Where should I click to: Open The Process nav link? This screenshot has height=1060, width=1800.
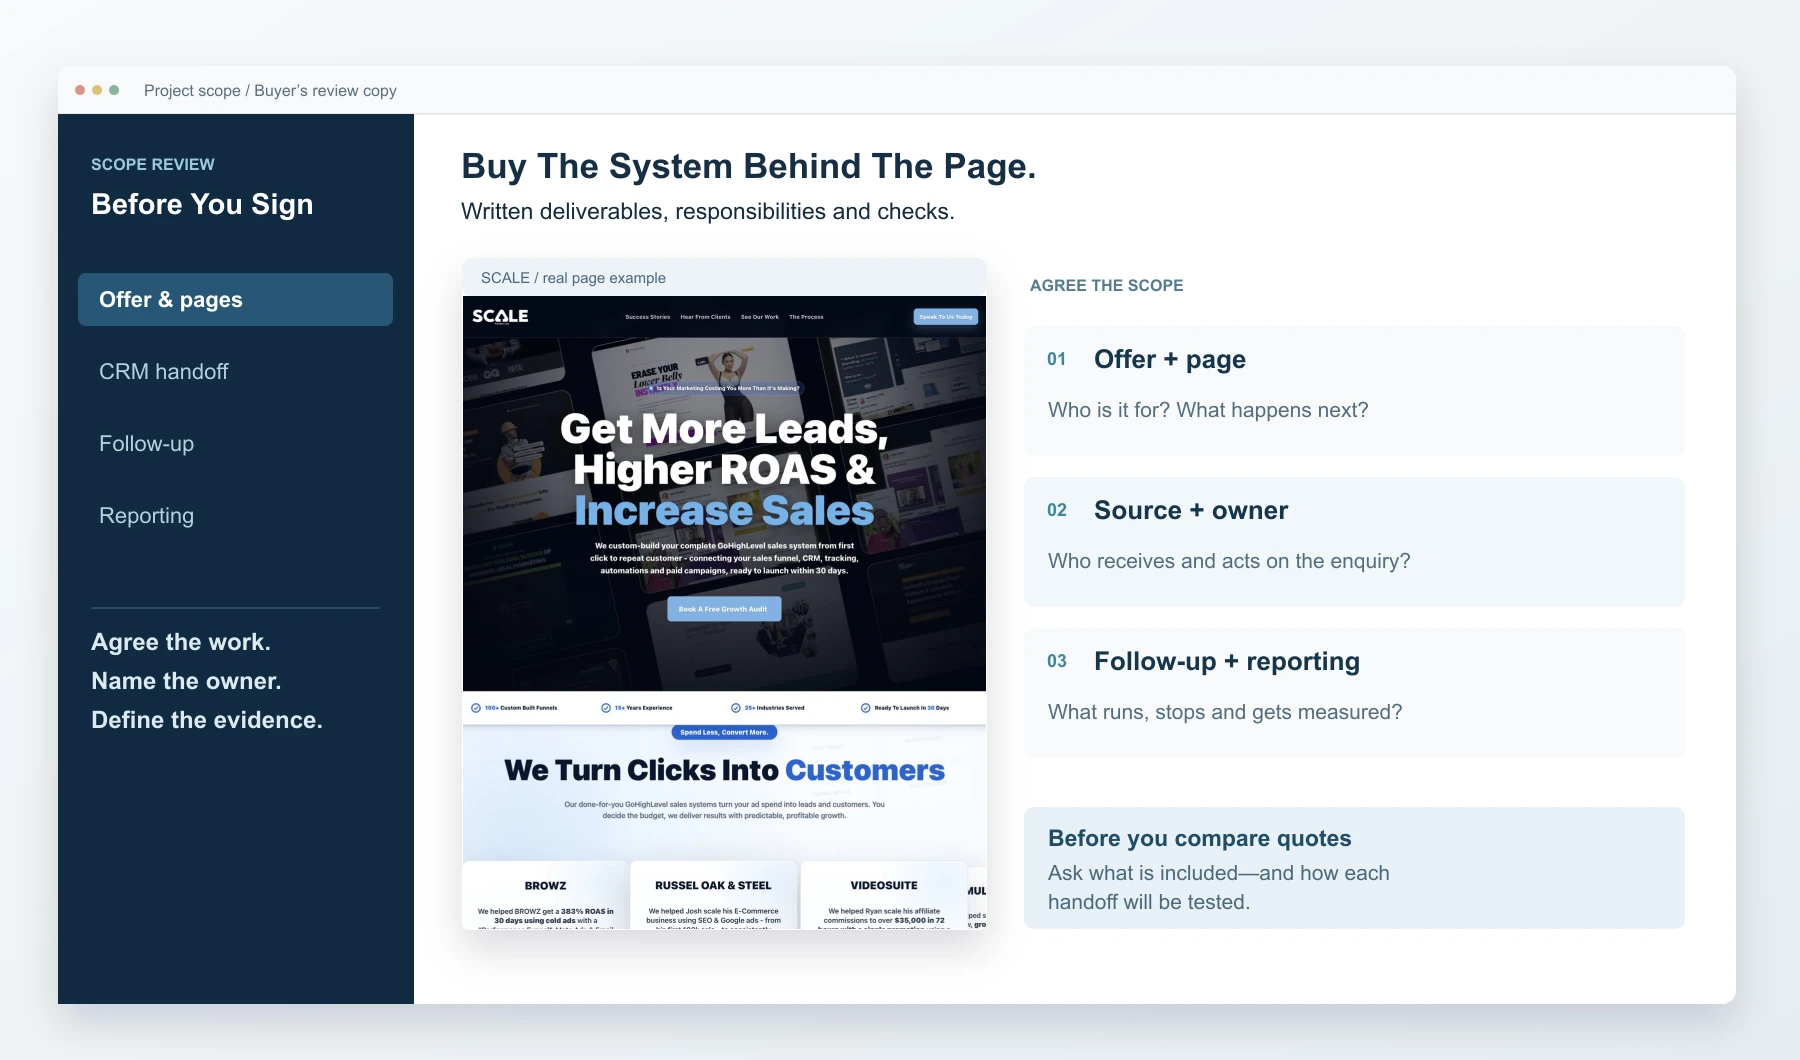(806, 317)
